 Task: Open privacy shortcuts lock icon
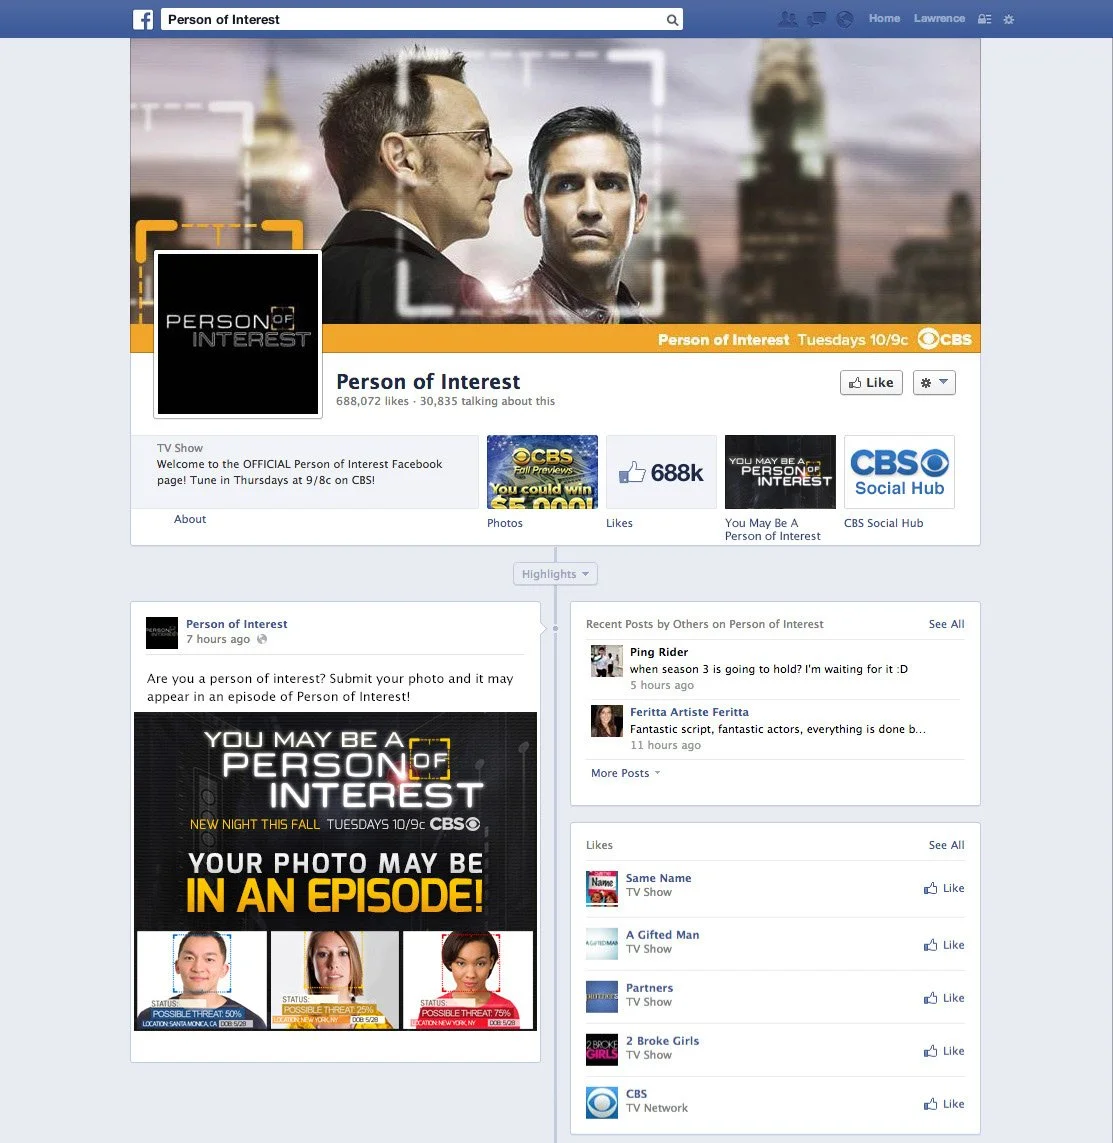tap(984, 20)
